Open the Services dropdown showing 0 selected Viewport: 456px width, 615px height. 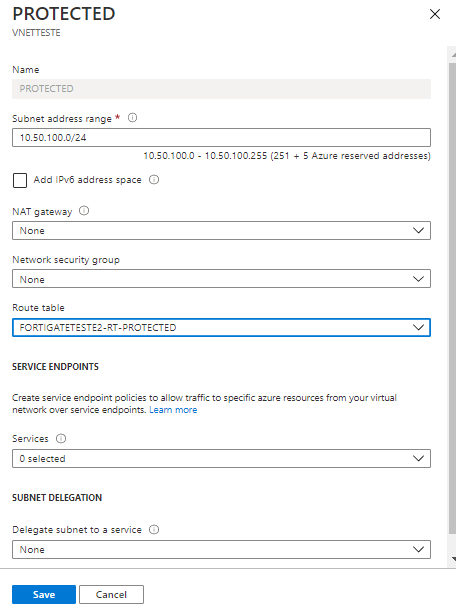pos(222,459)
